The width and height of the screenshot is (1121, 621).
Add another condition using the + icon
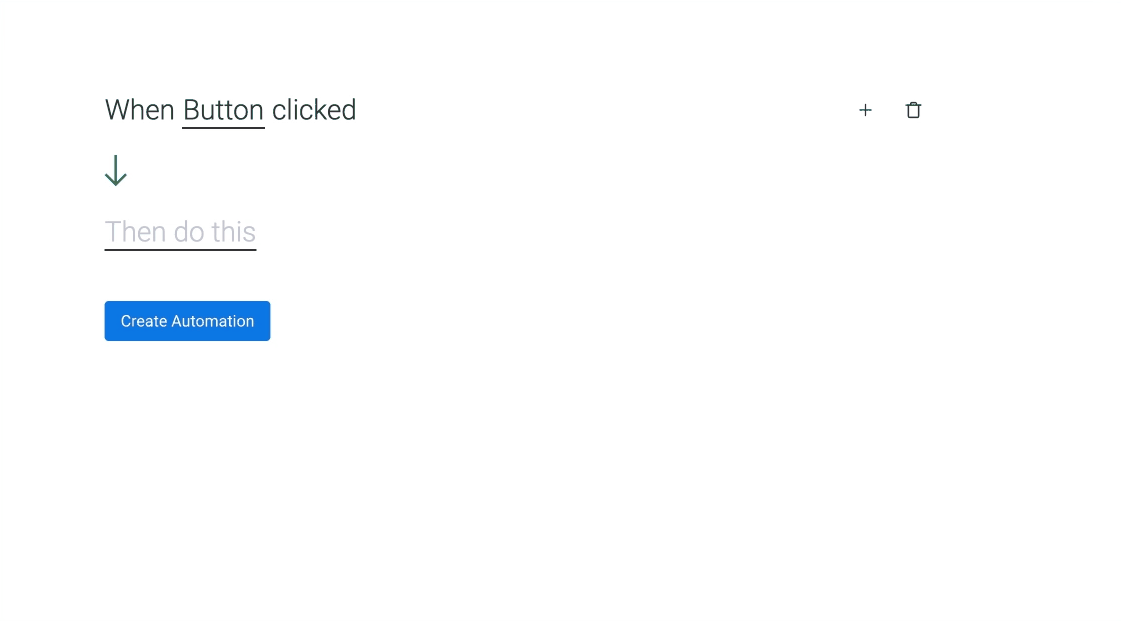pyautogui.click(x=865, y=110)
